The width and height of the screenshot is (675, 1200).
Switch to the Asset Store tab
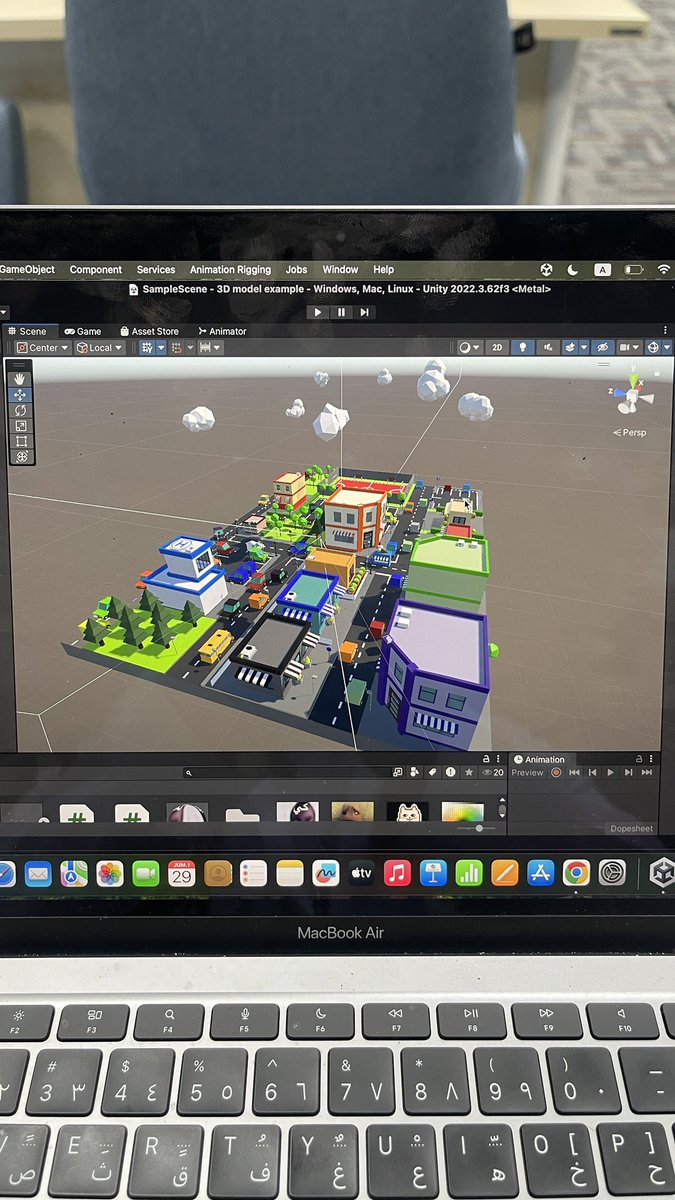click(x=149, y=331)
